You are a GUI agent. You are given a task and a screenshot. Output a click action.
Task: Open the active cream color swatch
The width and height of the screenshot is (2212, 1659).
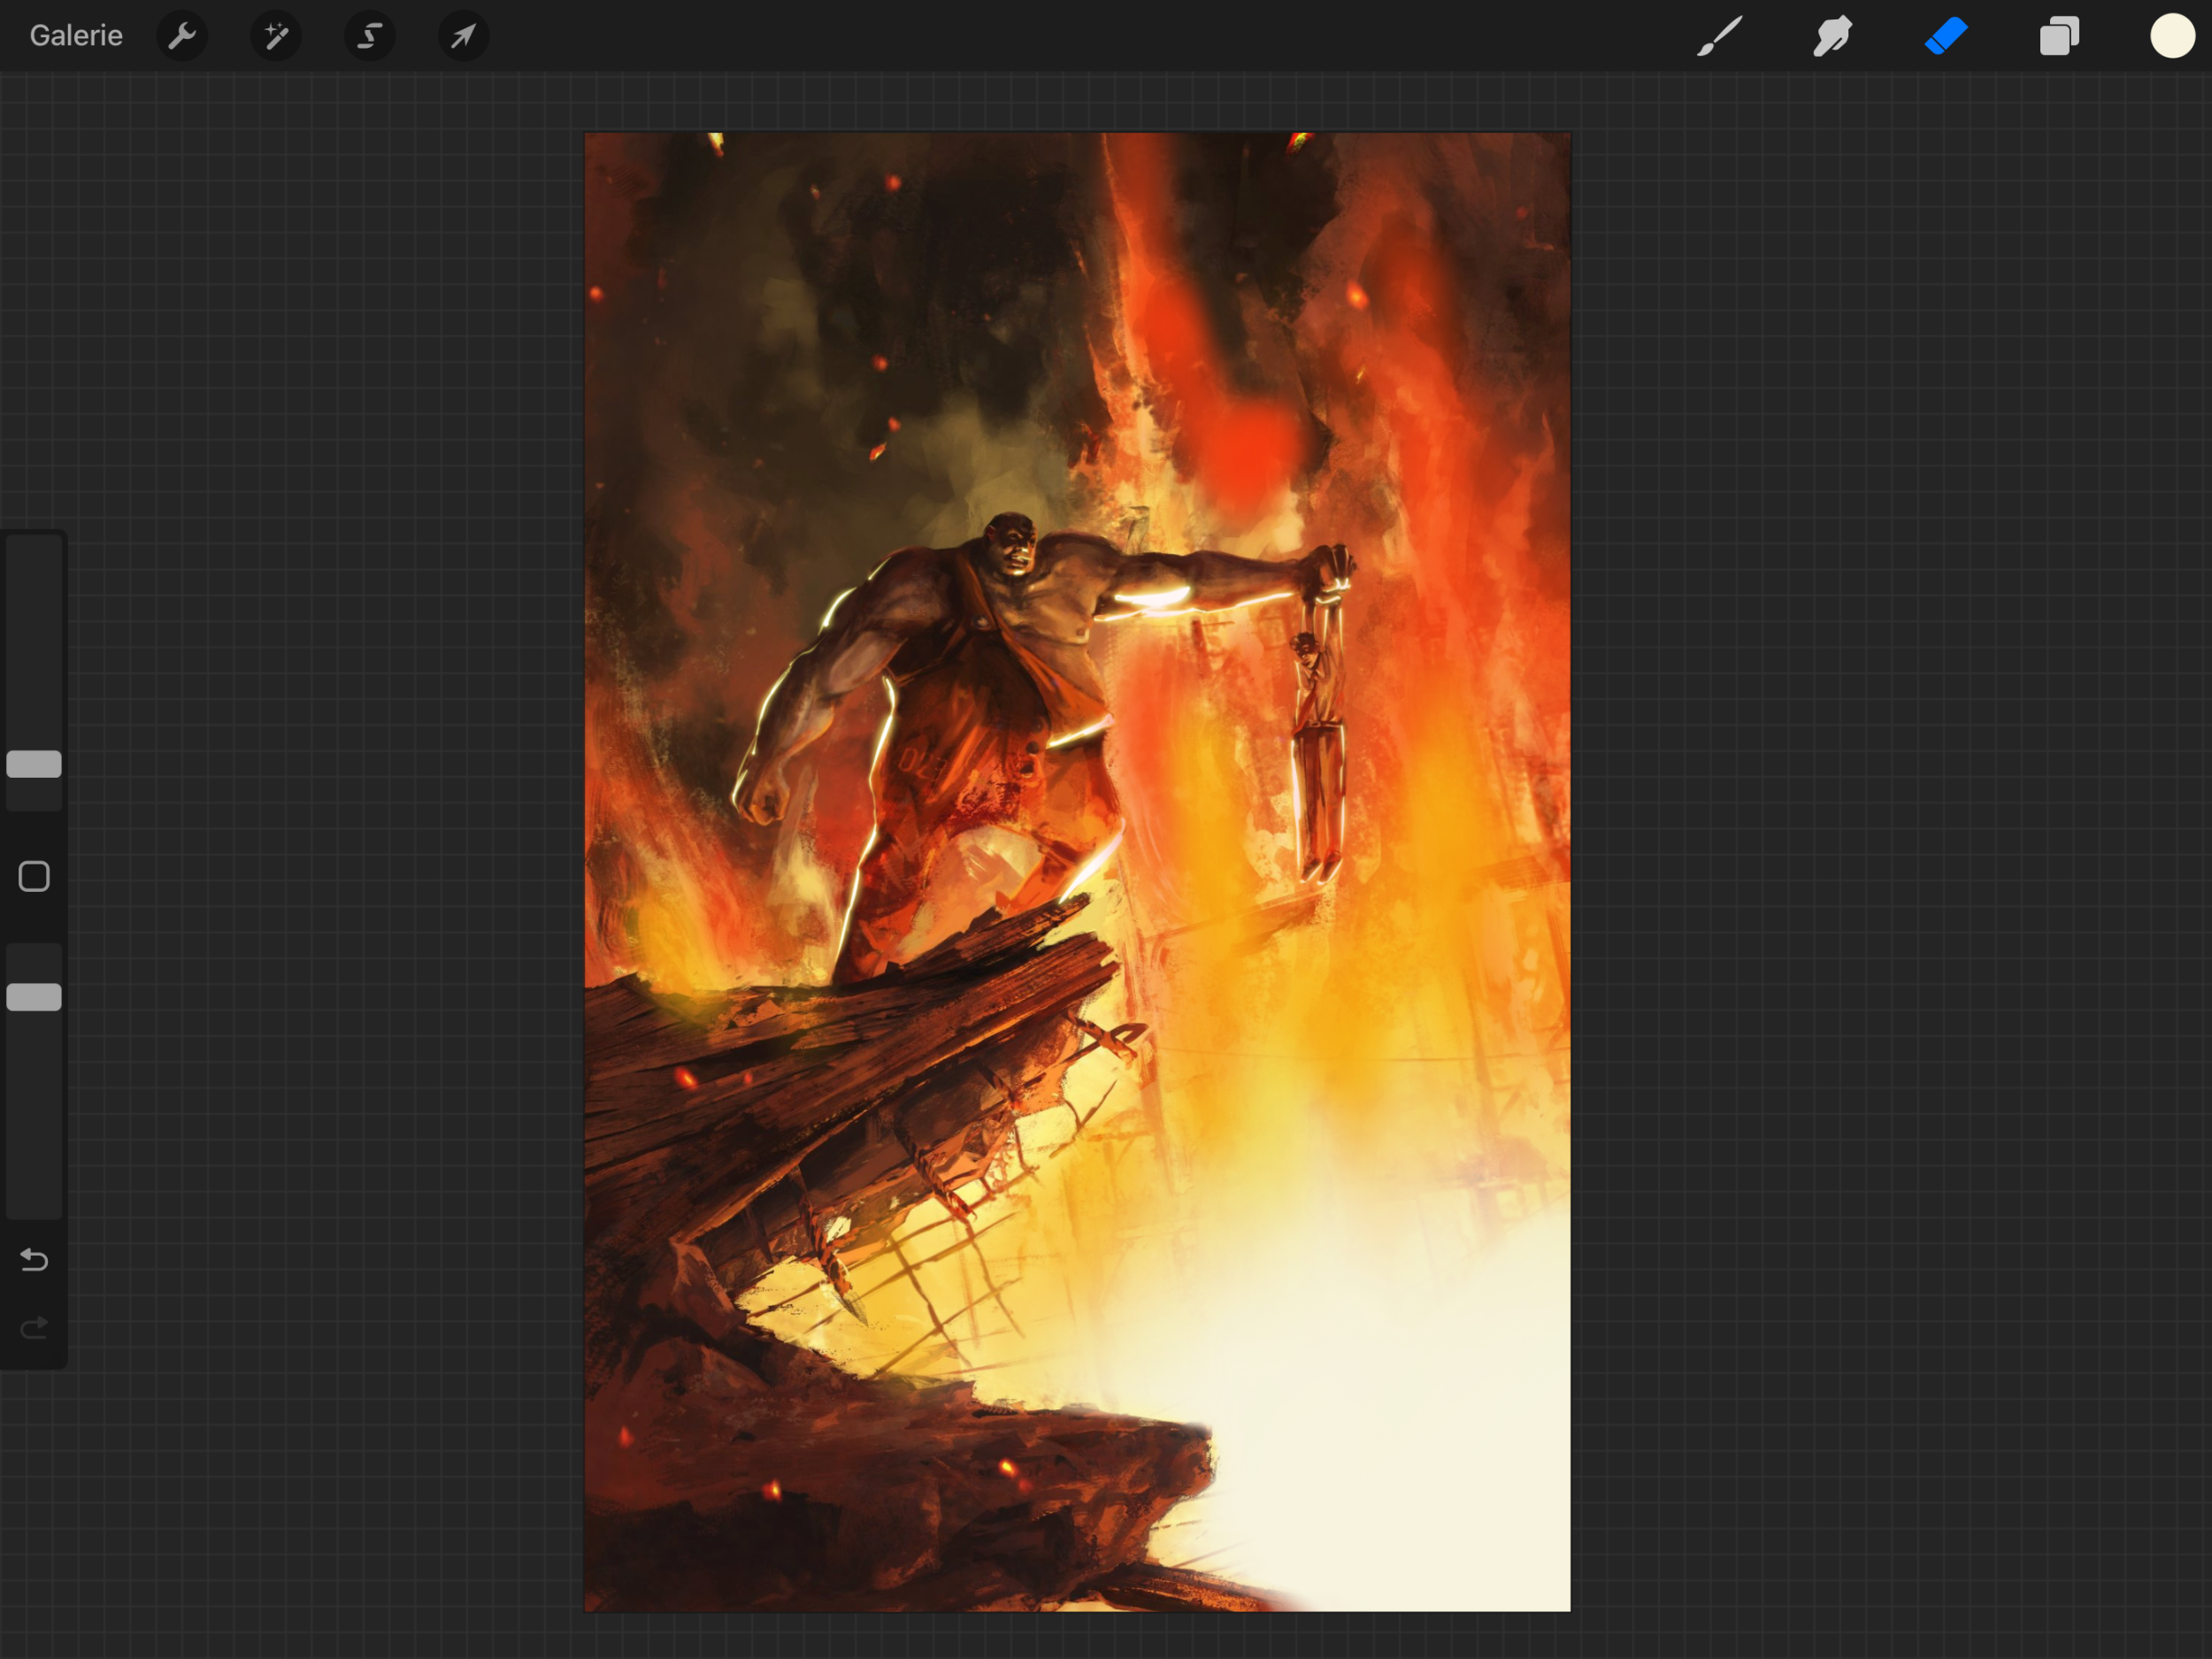(x=2171, y=36)
